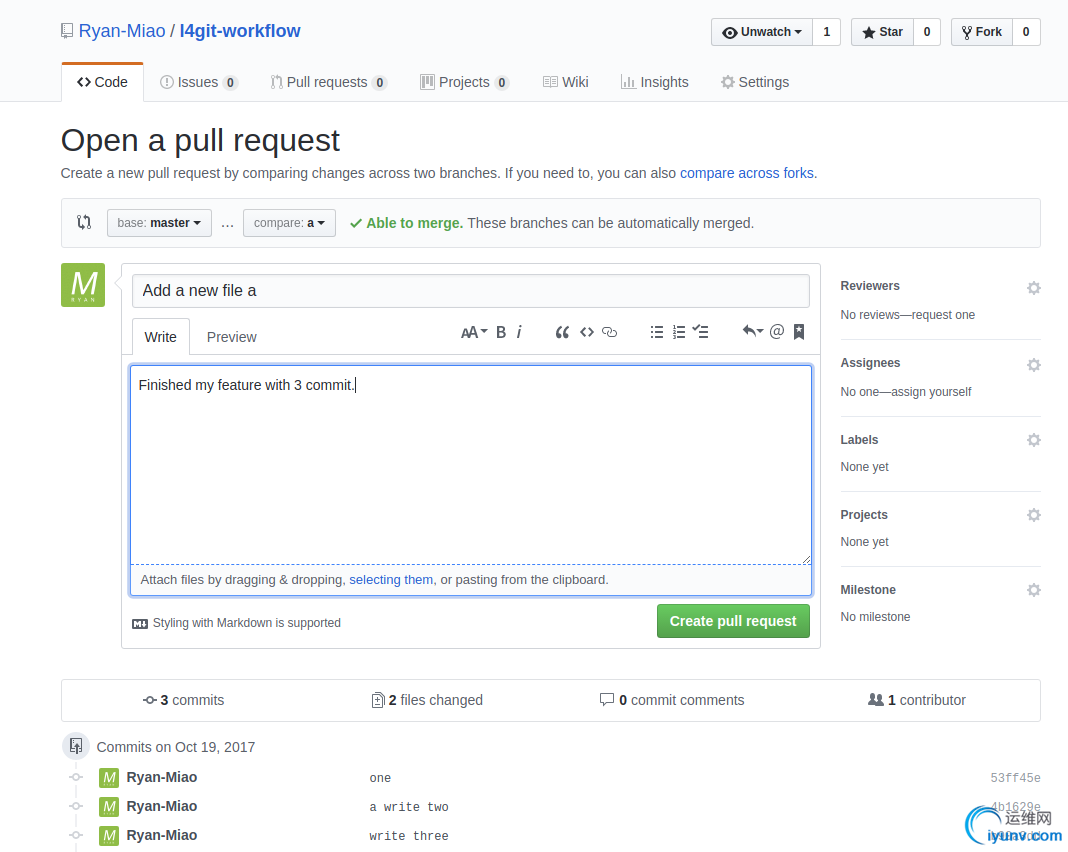Reference an issue with the bookmark icon
Image resolution: width=1068 pixels, height=852 pixels.
click(x=799, y=332)
